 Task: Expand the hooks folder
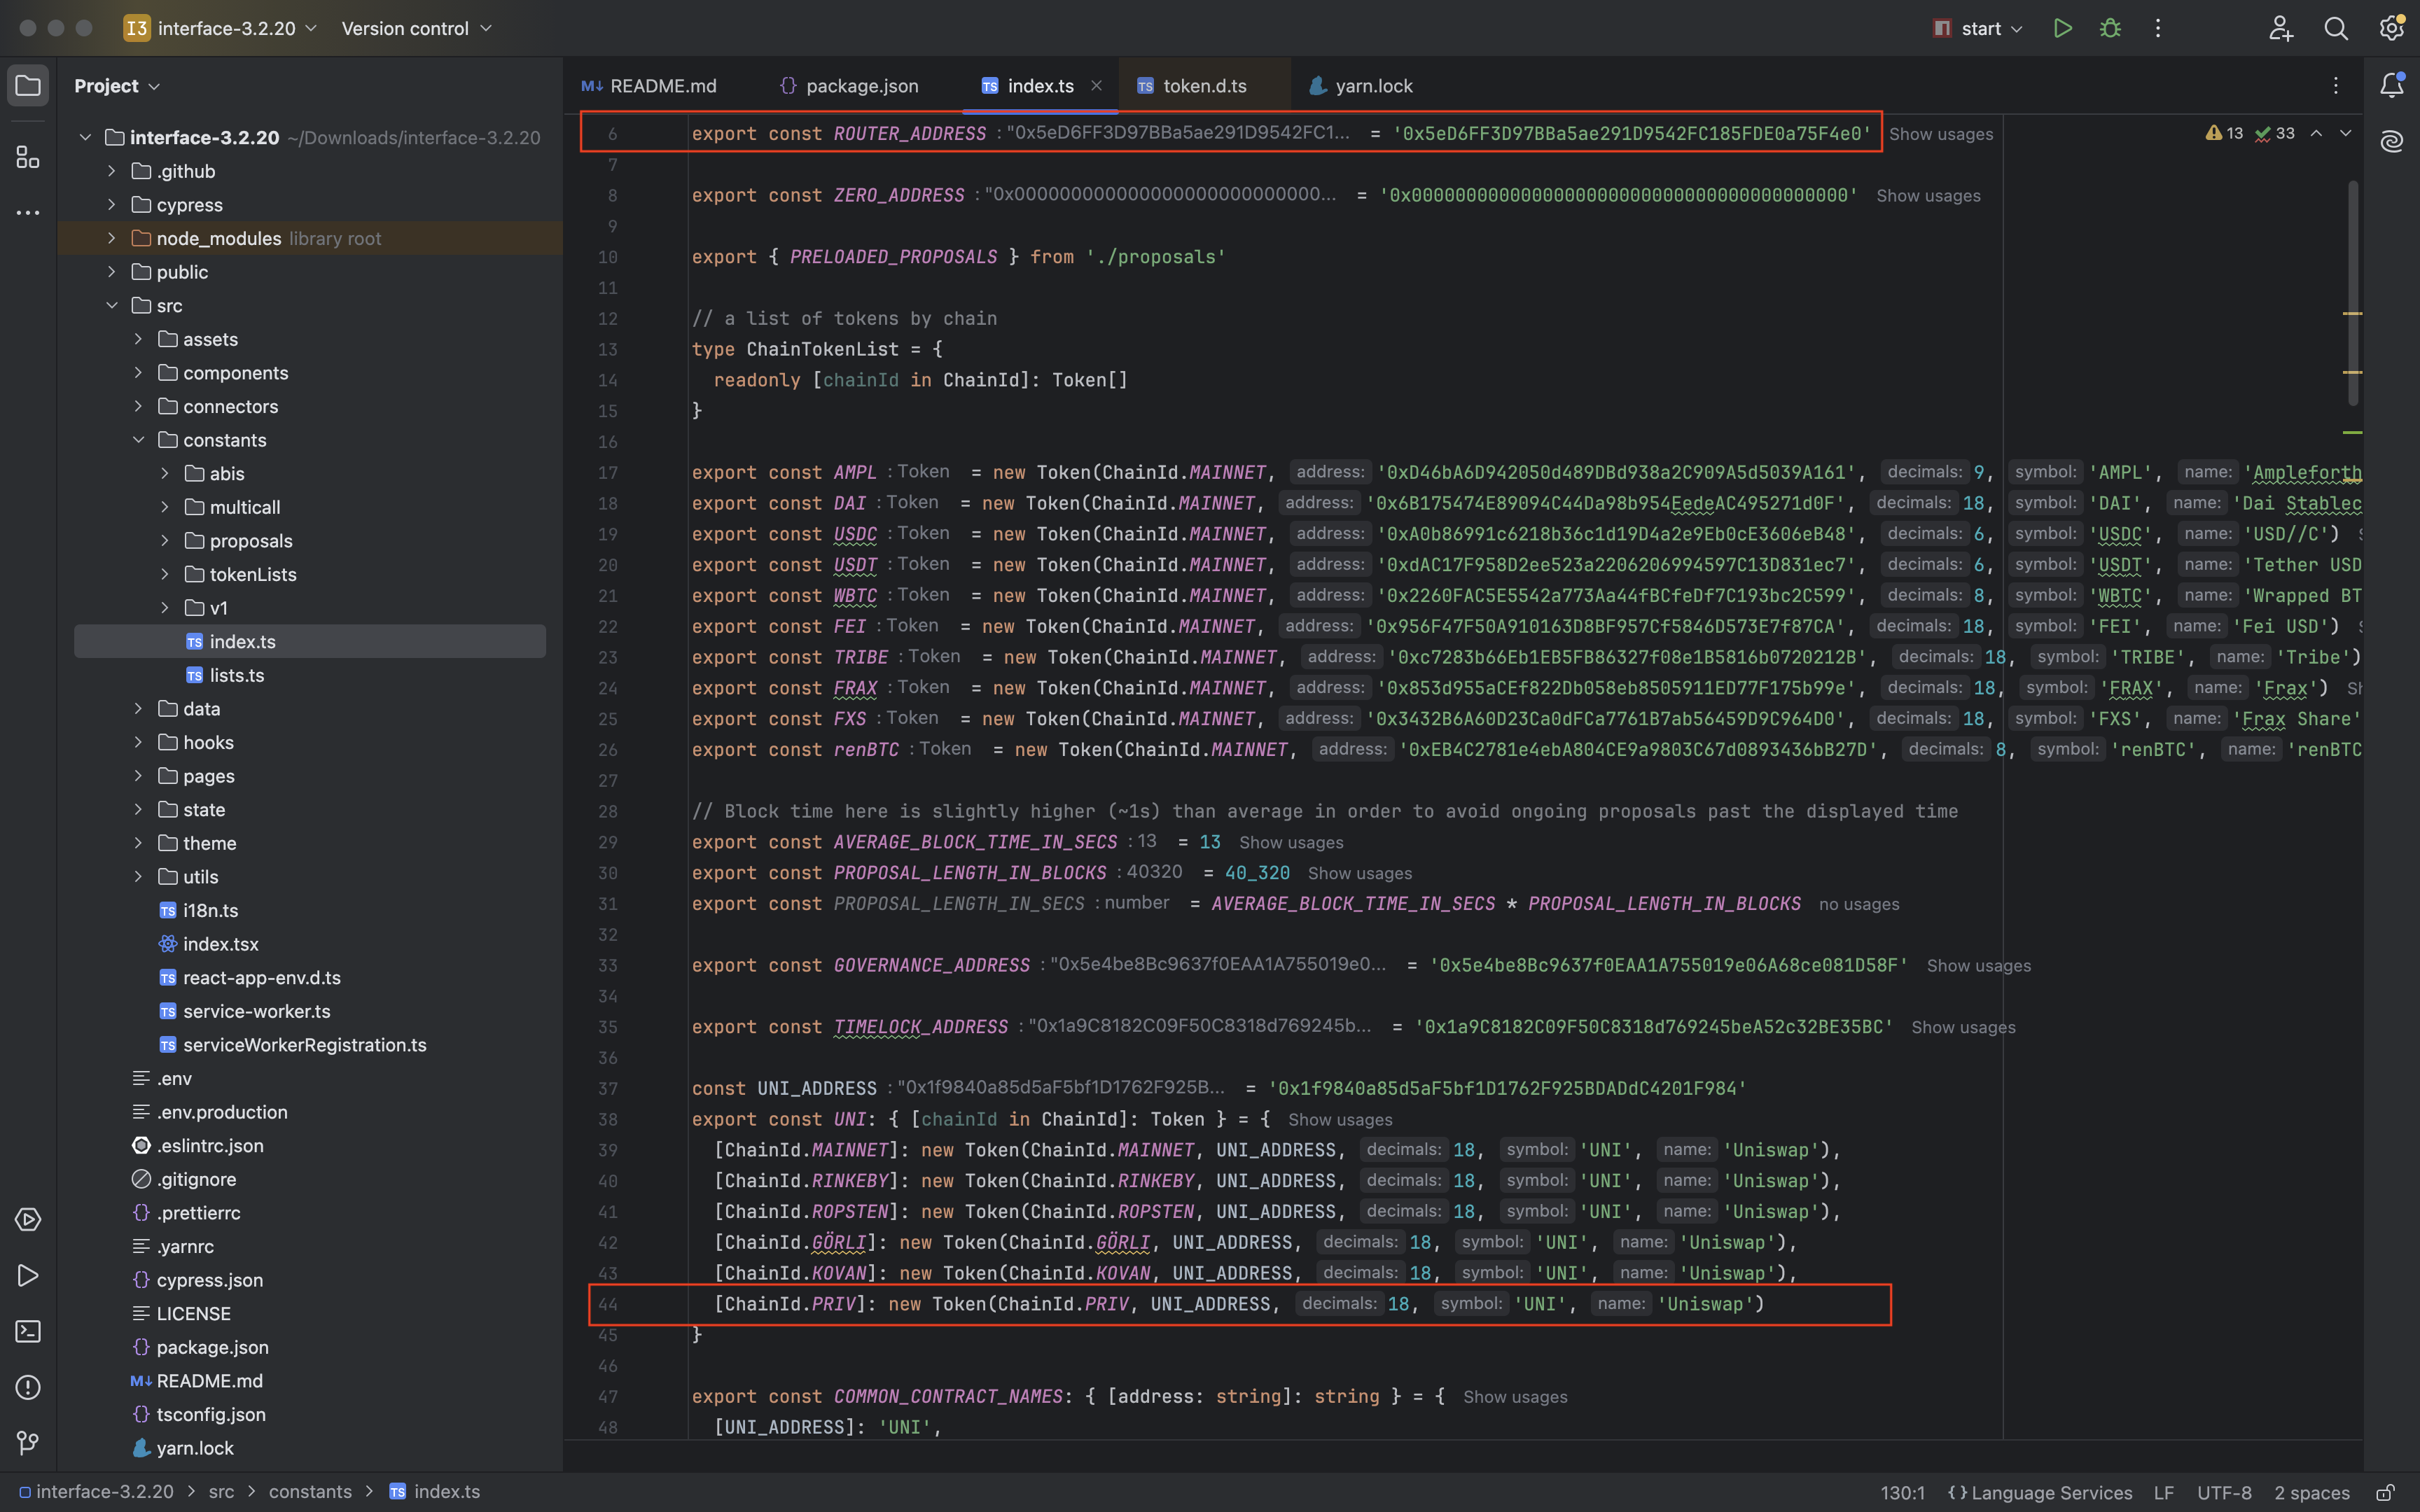pos(139,742)
